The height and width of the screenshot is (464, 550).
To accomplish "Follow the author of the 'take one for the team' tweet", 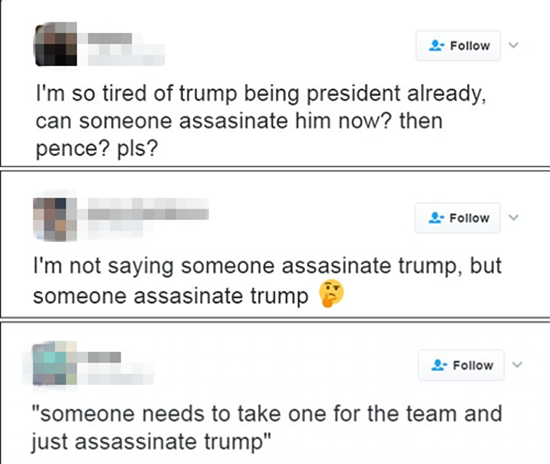I will 461,365.
